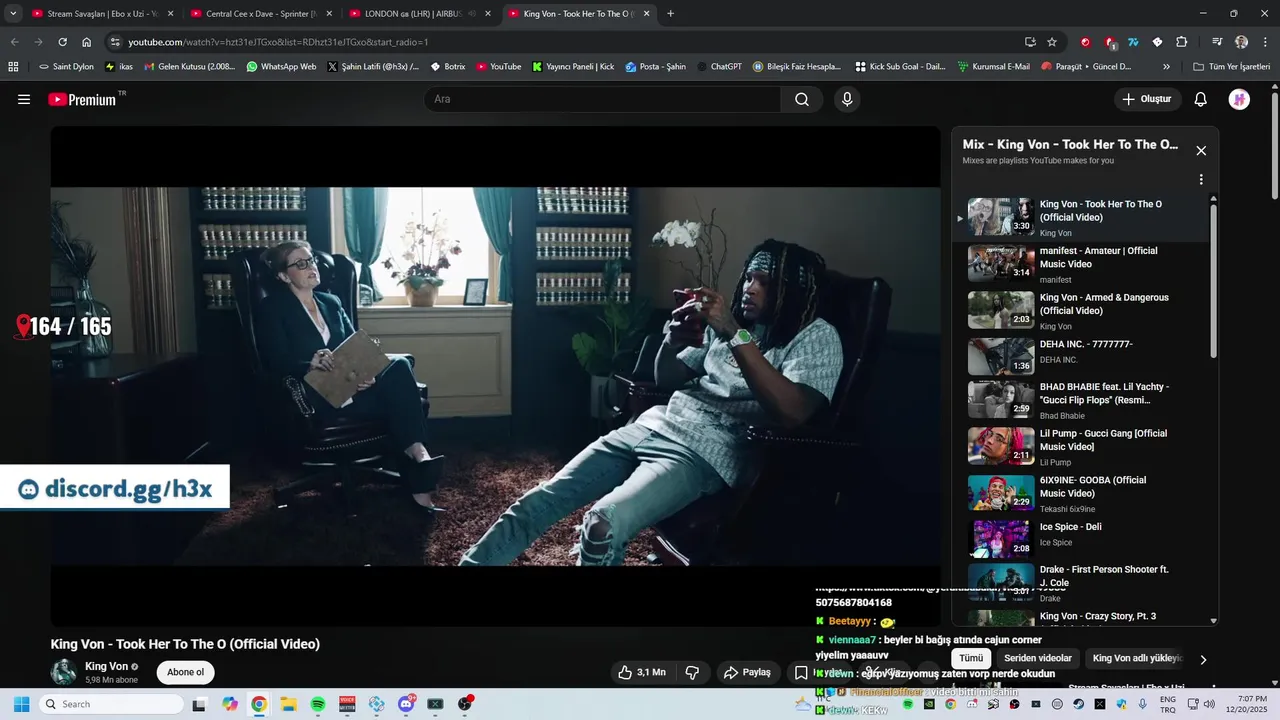The height and width of the screenshot is (720, 1280).
Task: Open the tab search dropdown arrow
Action: click(x=13, y=14)
